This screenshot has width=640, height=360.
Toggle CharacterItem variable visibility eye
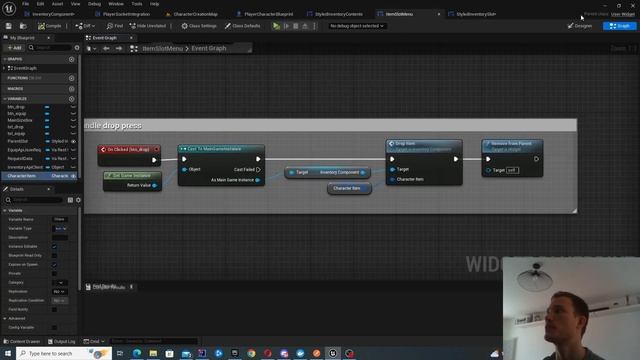coord(73,176)
